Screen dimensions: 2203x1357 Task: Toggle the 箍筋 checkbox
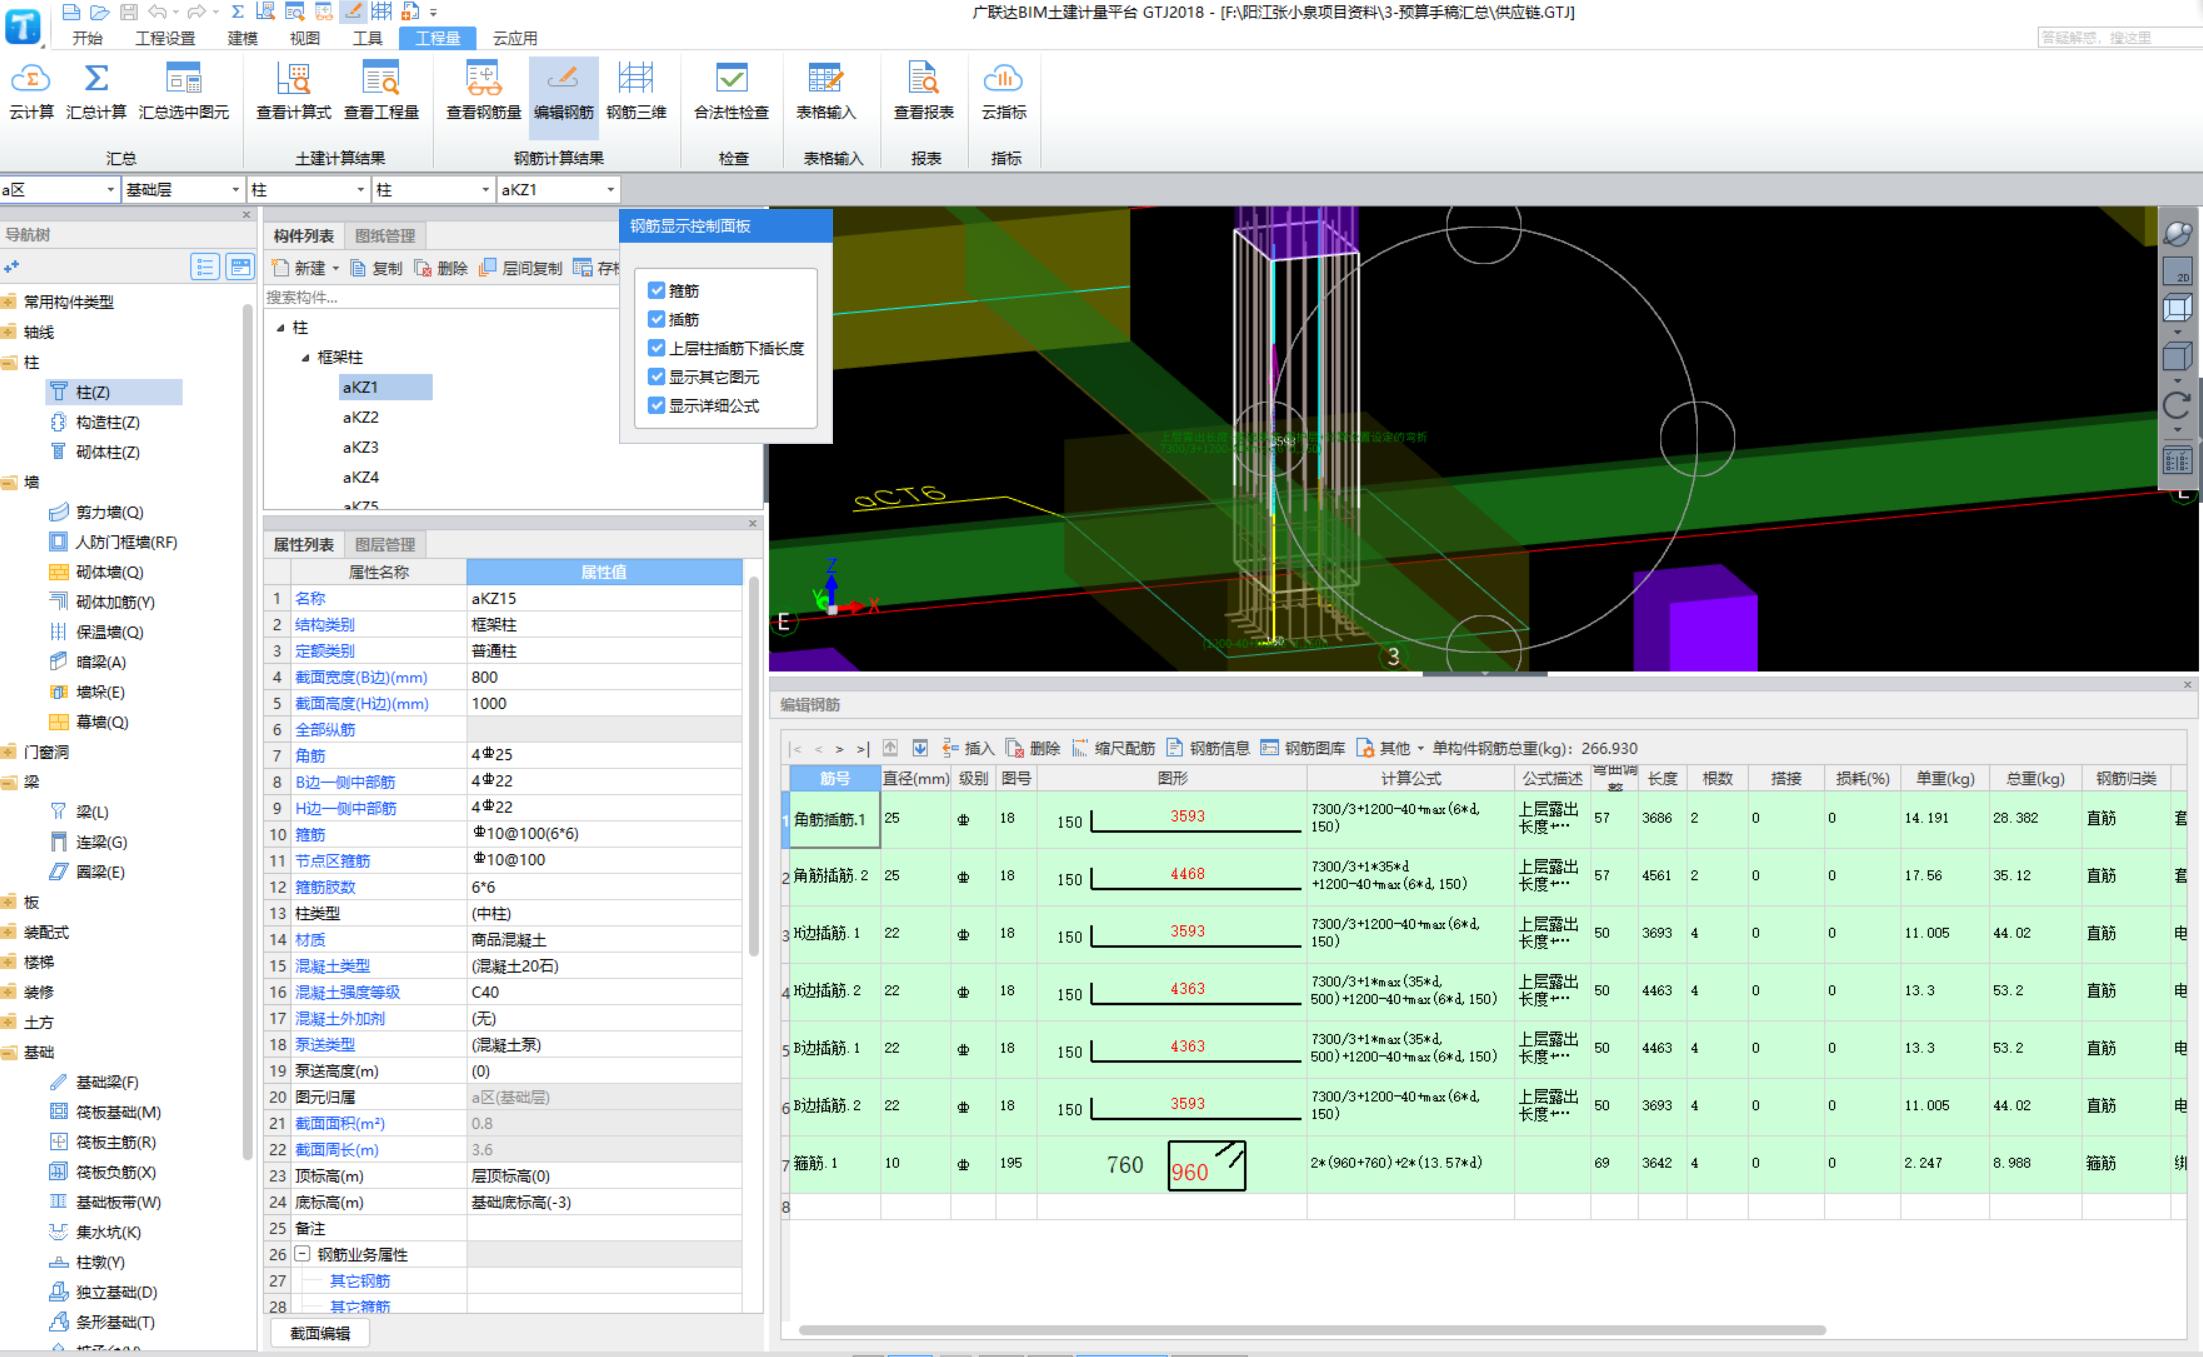click(656, 290)
